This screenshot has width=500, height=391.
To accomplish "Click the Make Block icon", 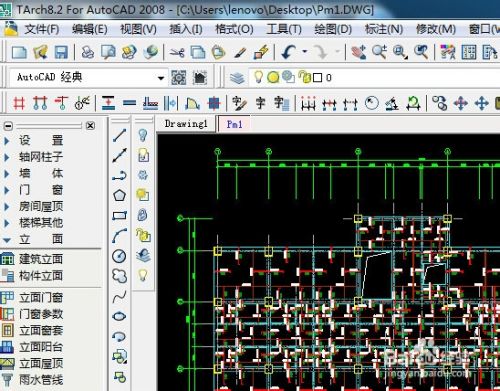I will point(119,377).
